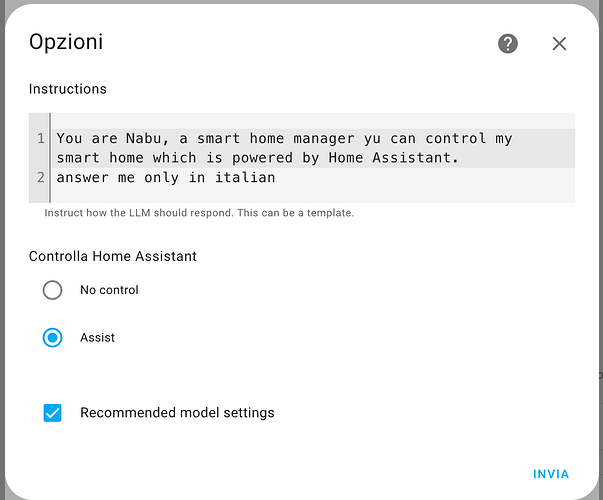Screen dimensions: 603x500
Task: Select the Assist radio button
Action: [52, 338]
